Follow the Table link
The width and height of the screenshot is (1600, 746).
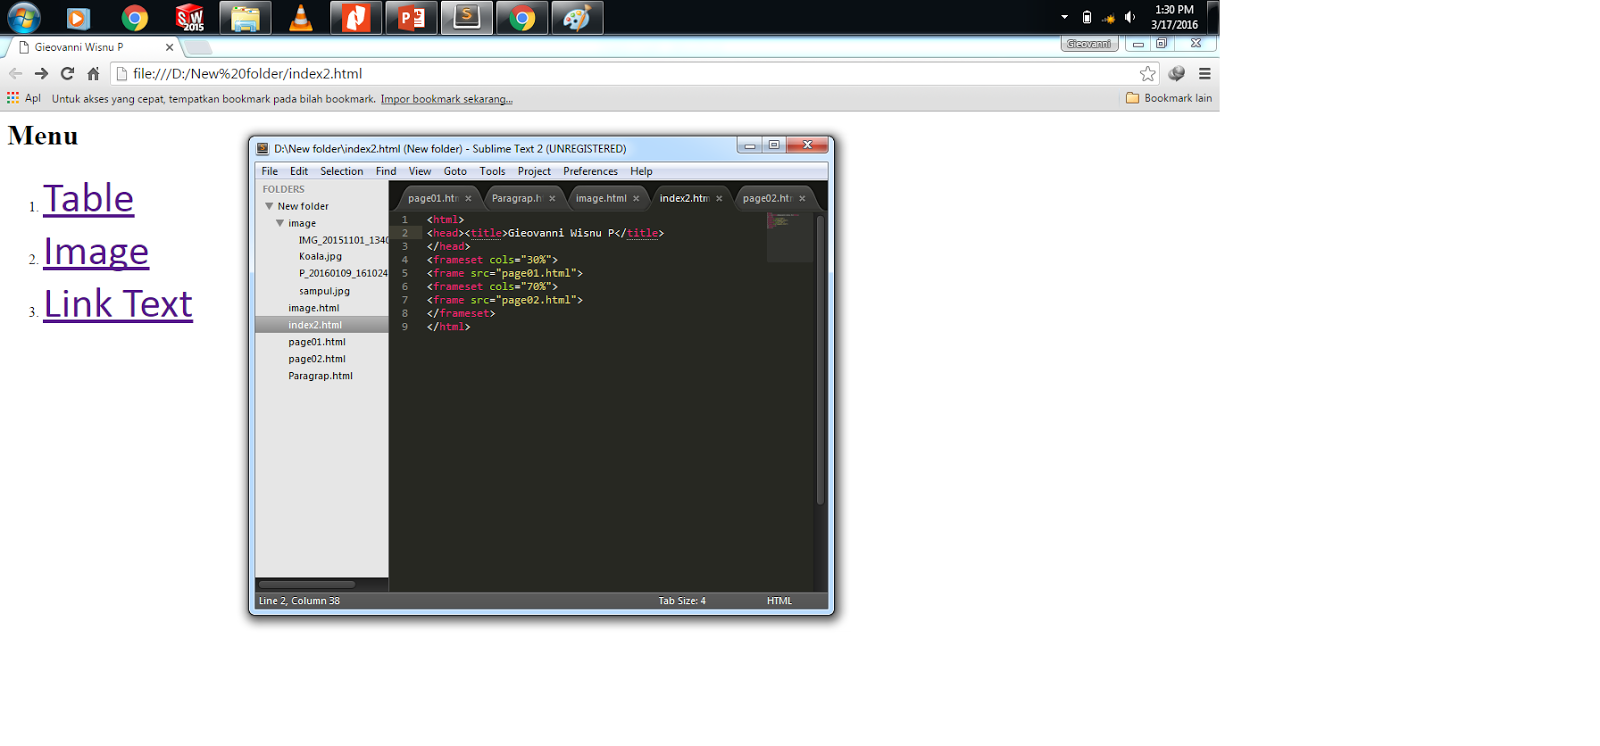[88, 199]
